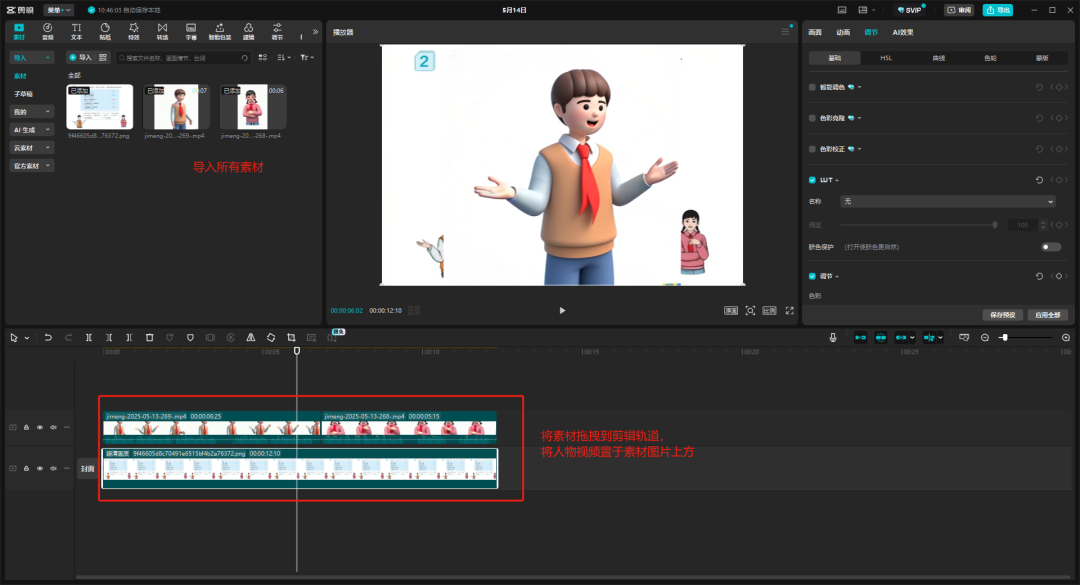This screenshot has height=585, width=1080.
Task: Open the 滤镜 filters panel
Action: coord(247,30)
